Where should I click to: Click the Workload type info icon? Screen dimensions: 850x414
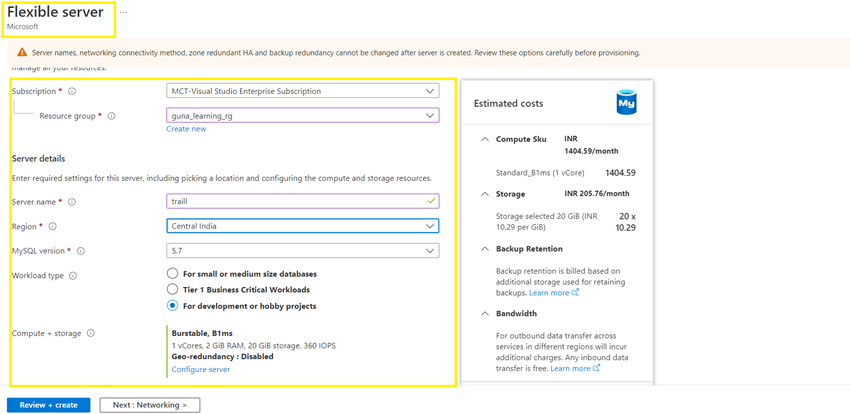coord(73,276)
